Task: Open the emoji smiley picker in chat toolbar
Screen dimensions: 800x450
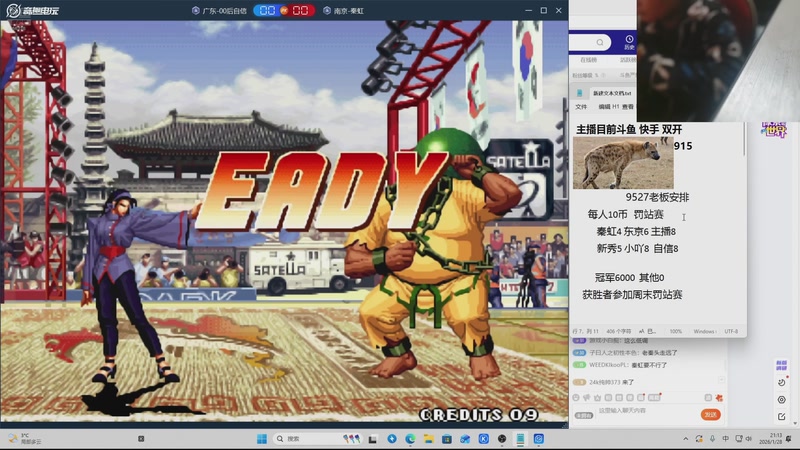Action: point(576,397)
